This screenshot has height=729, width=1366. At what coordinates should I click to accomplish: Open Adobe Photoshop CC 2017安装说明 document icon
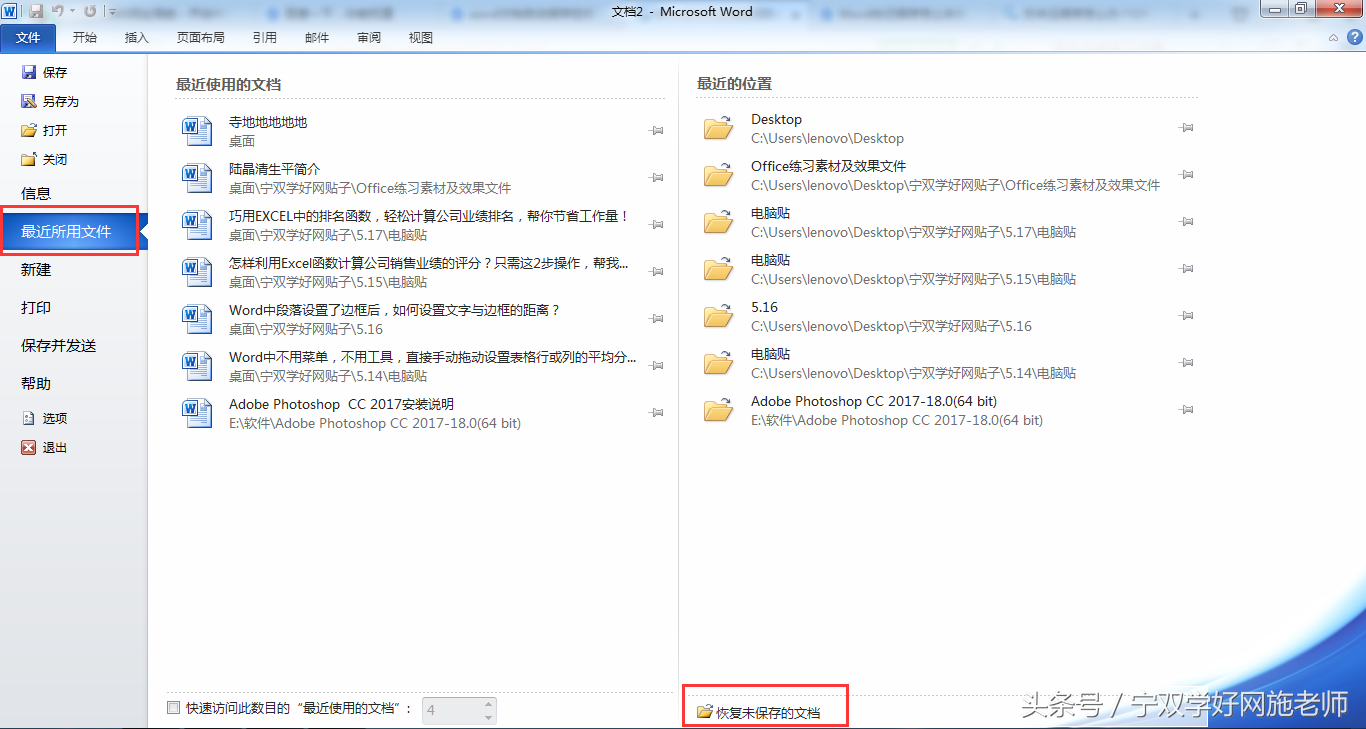(197, 413)
